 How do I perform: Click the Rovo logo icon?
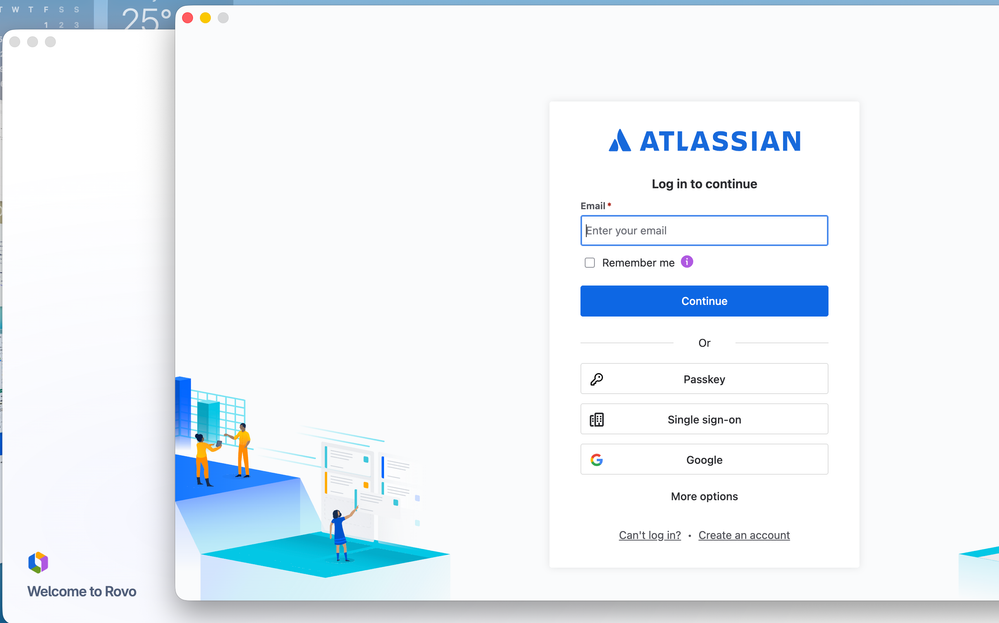[38, 562]
